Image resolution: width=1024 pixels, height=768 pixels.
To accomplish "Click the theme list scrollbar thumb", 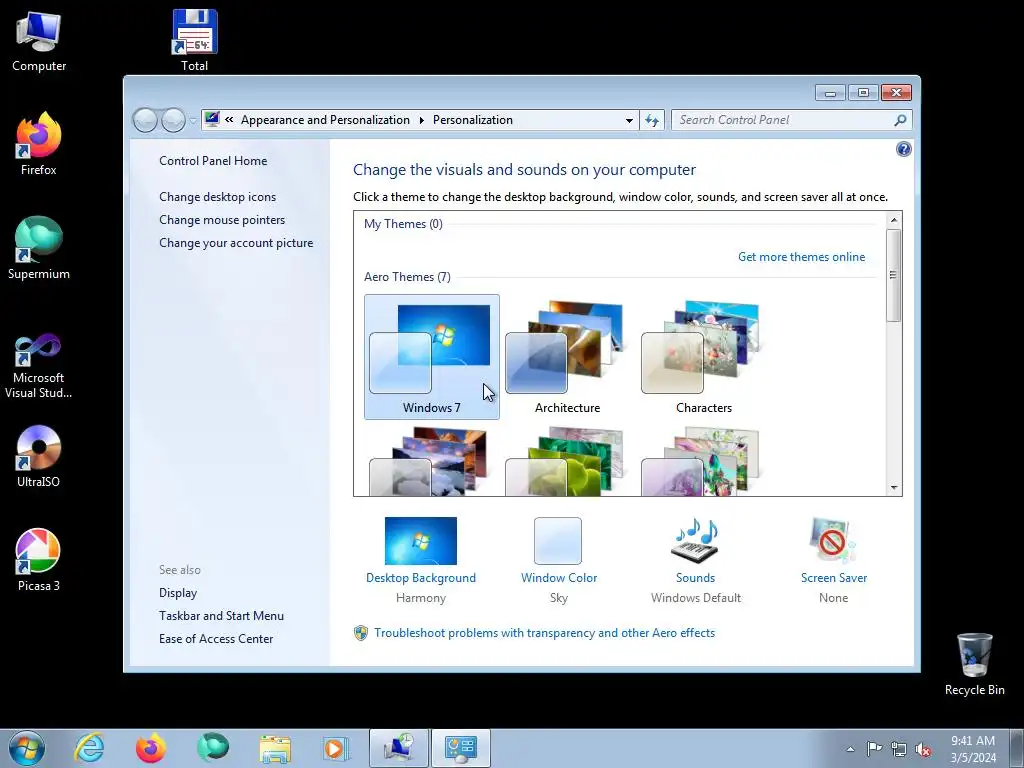I will click(893, 275).
